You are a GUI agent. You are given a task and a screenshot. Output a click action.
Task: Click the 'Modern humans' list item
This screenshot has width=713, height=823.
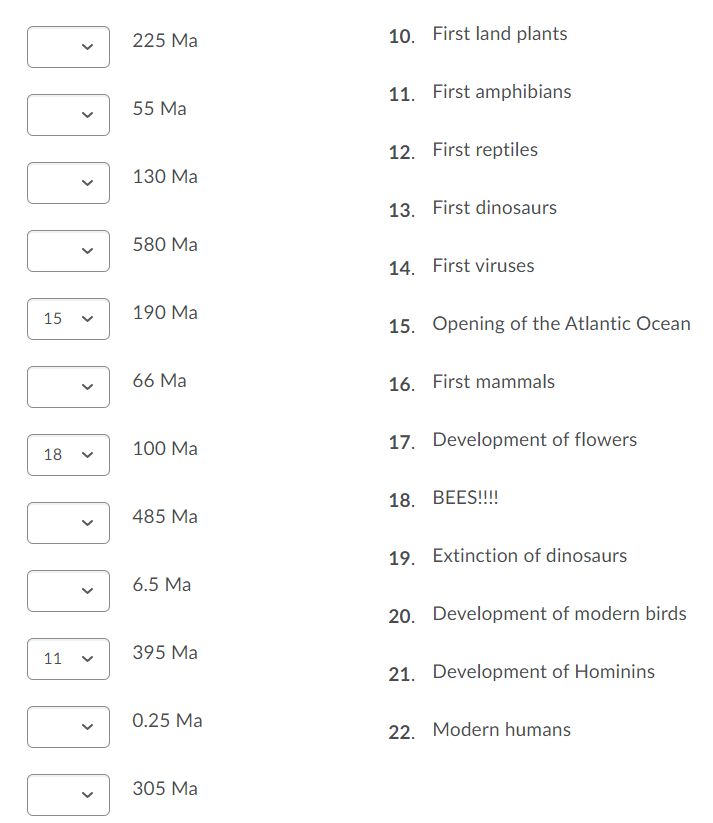point(501,729)
